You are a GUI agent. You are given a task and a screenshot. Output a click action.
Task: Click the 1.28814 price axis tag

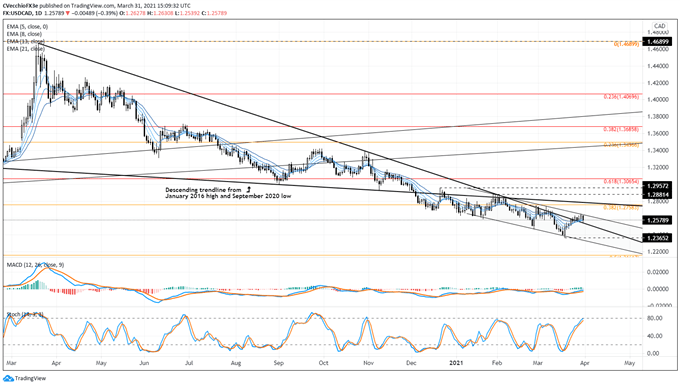coord(657,195)
